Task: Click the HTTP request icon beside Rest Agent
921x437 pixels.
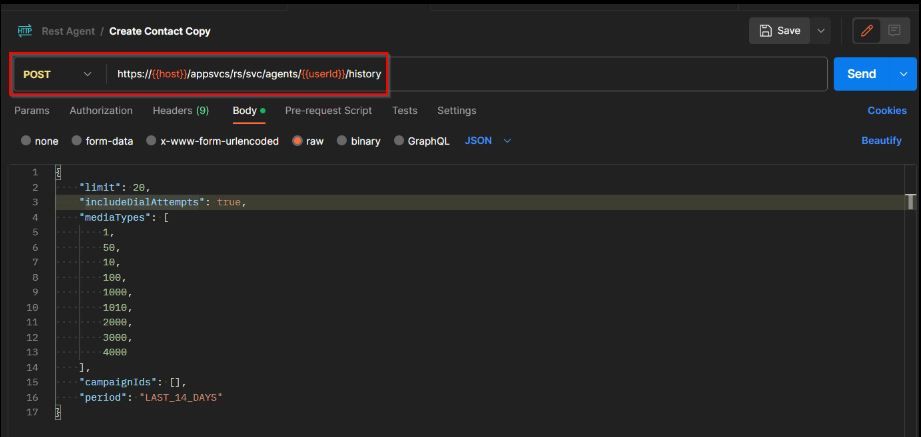Action: point(25,31)
